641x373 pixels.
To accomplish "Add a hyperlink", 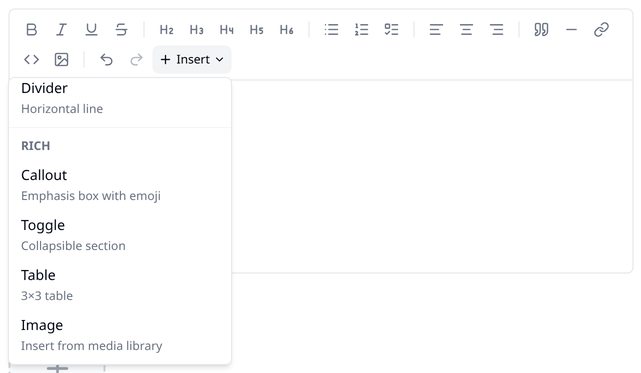I will point(601,29).
